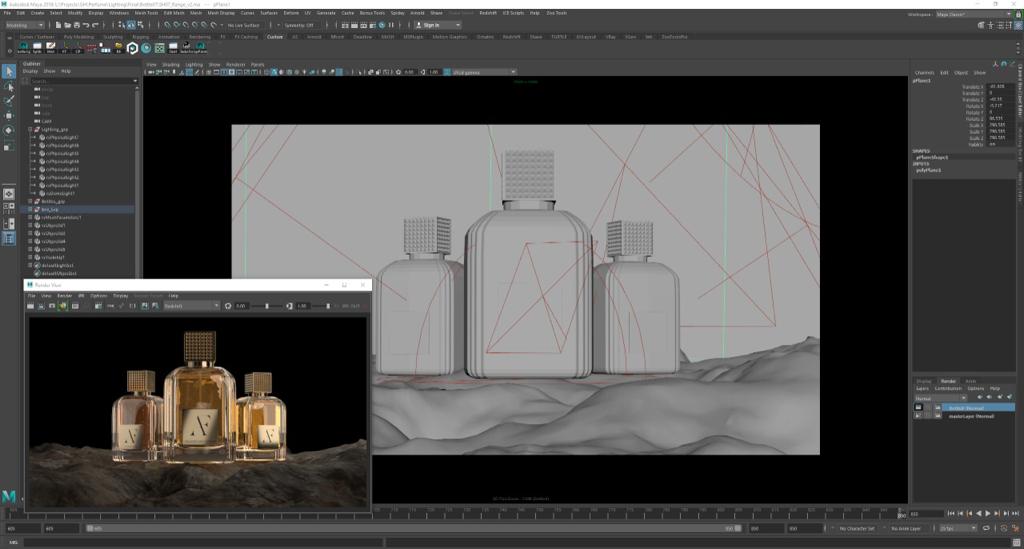Switch to the Custom shelf tab
Image resolution: width=1024 pixels, height=549 pixels.
click(x=274, y=36)
